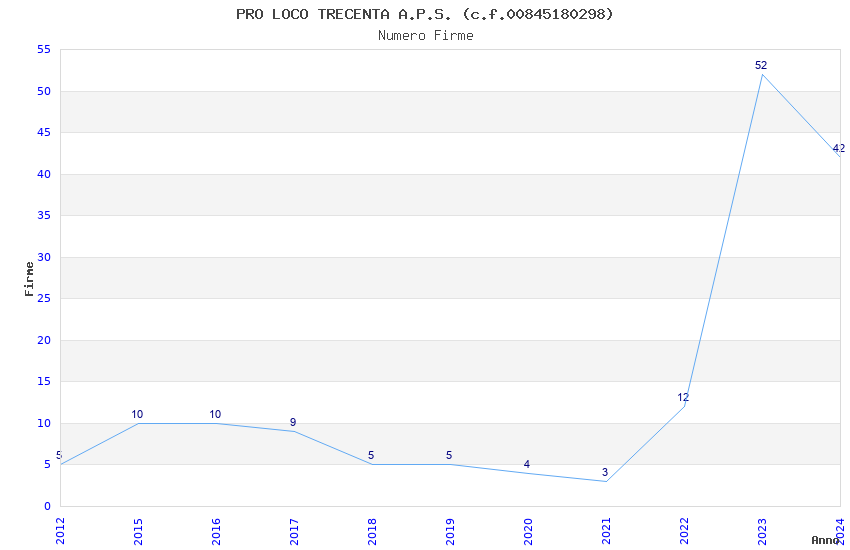This screenshot has width=850, height=550.
Task: Click the y-axis tick label 20
Action: tap(44, 340)
